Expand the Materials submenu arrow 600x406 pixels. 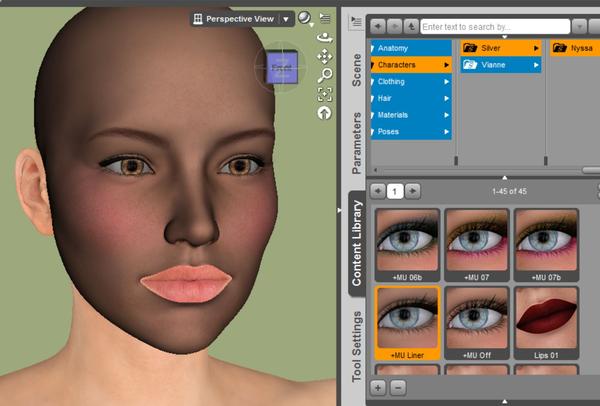[x=446, y=115]
